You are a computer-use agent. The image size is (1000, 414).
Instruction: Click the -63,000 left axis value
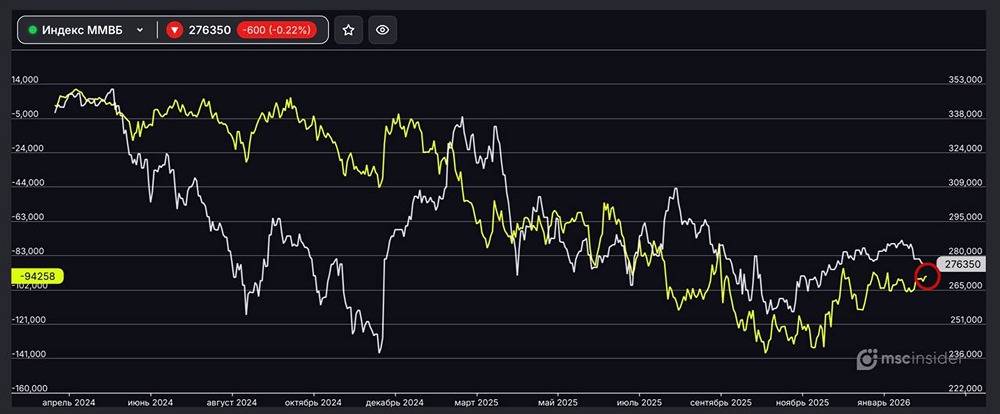pyautogui.click(x=27, y=217)
